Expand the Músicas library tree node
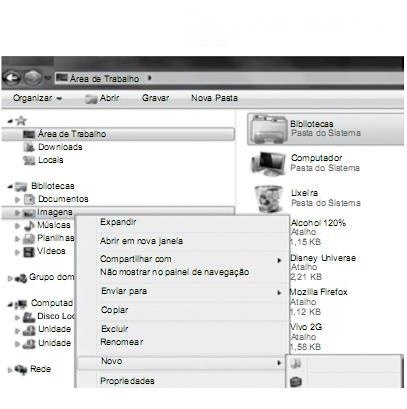This screenshot has width=407, height=409. tap(18, 226)
